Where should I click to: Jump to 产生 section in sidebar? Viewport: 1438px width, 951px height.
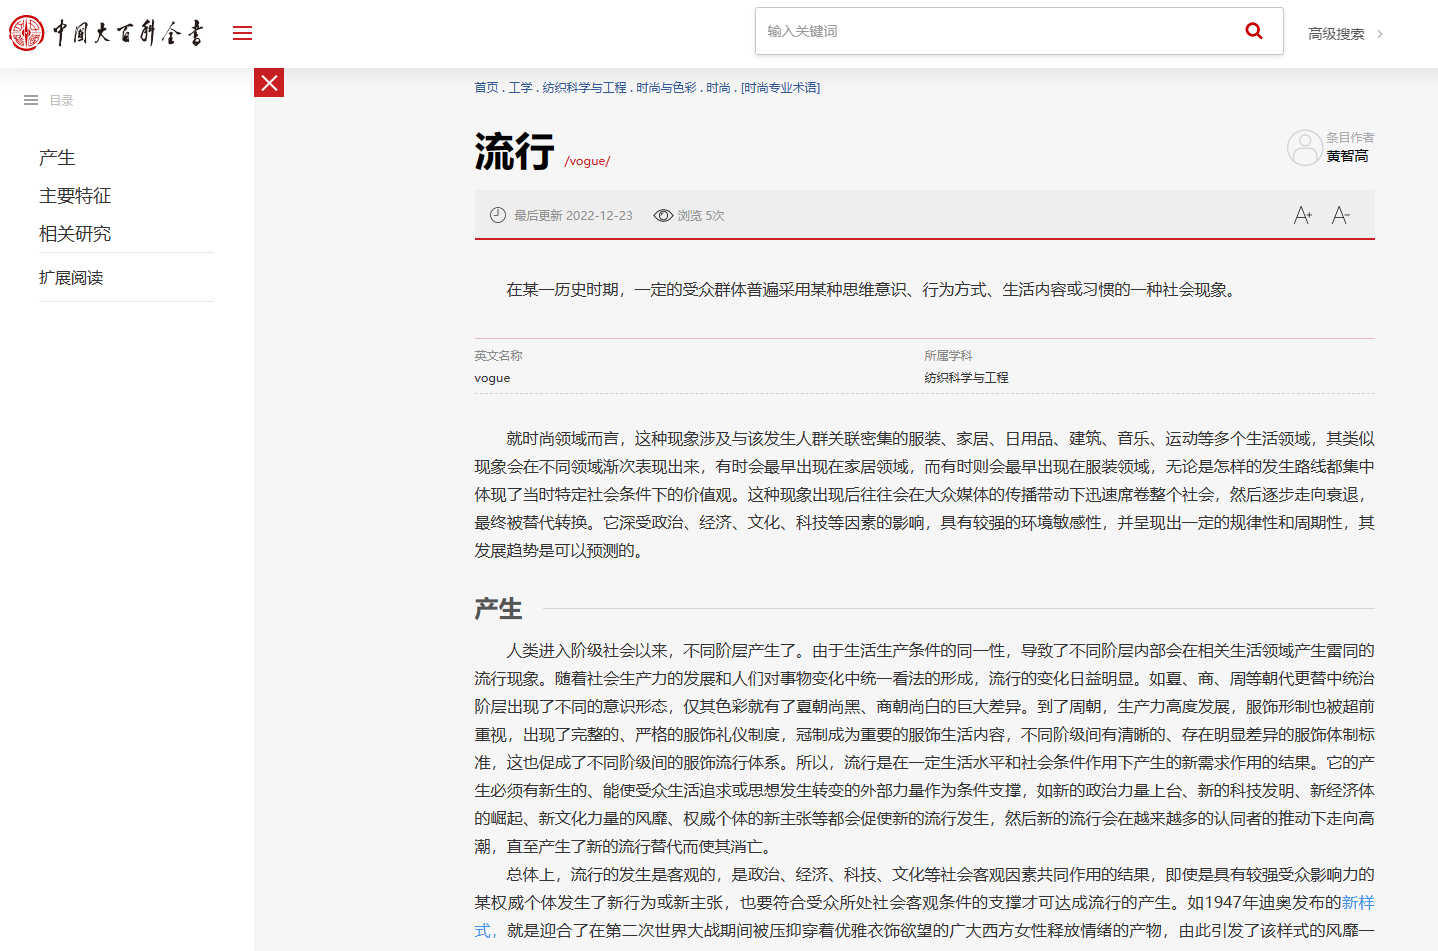[57, 158]
